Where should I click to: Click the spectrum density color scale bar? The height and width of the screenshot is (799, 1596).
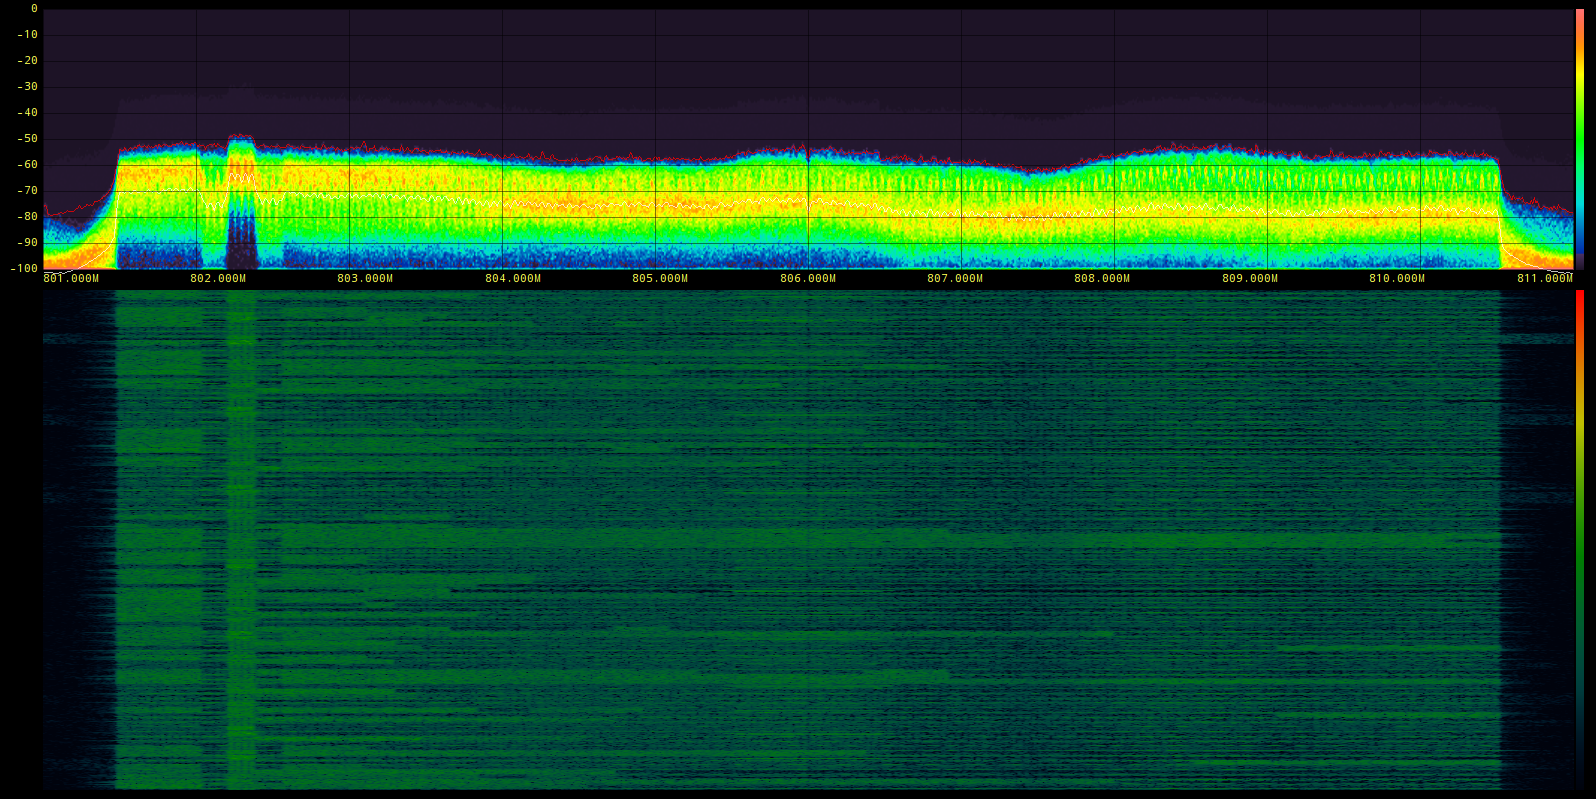pos(1580,139)
